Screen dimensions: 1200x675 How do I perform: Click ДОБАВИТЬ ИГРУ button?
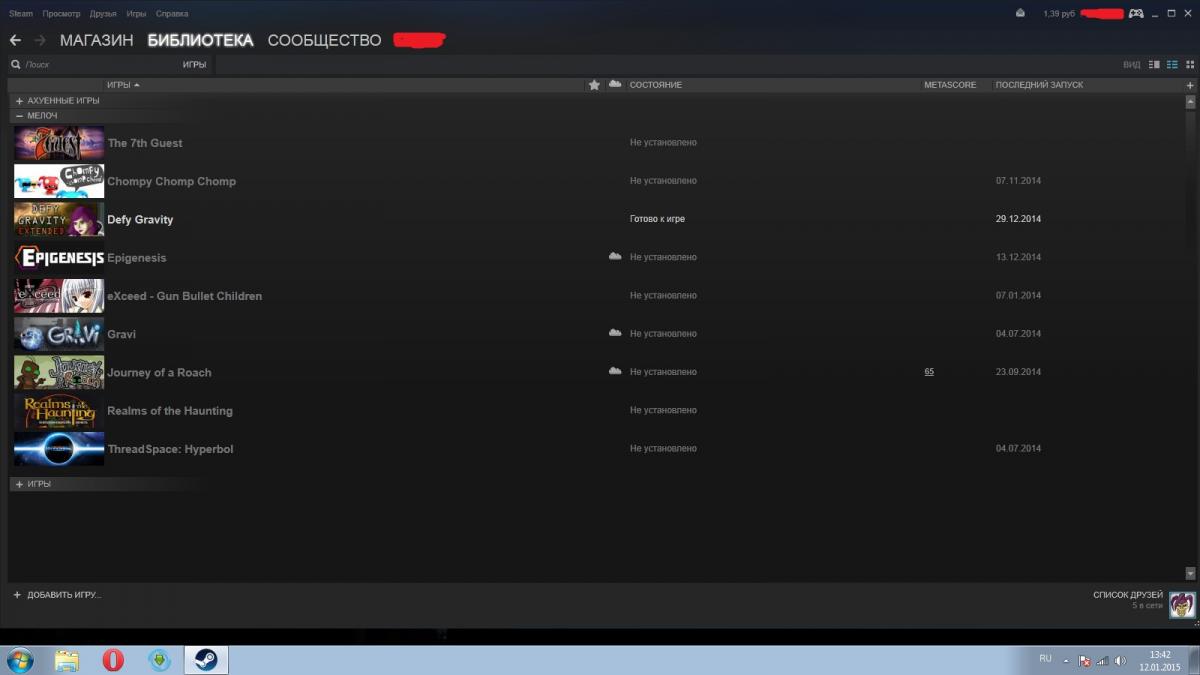coord(57,595)
